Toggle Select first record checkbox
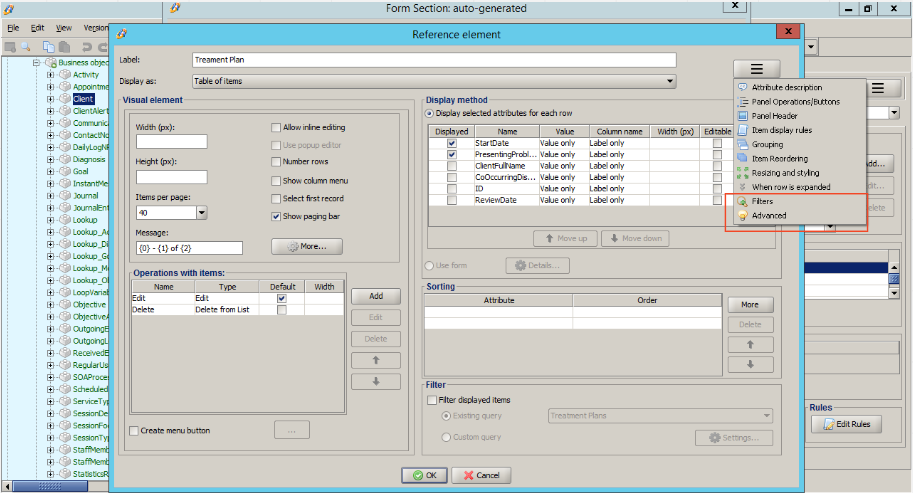 pyautogui.click(x=276, y=198)
